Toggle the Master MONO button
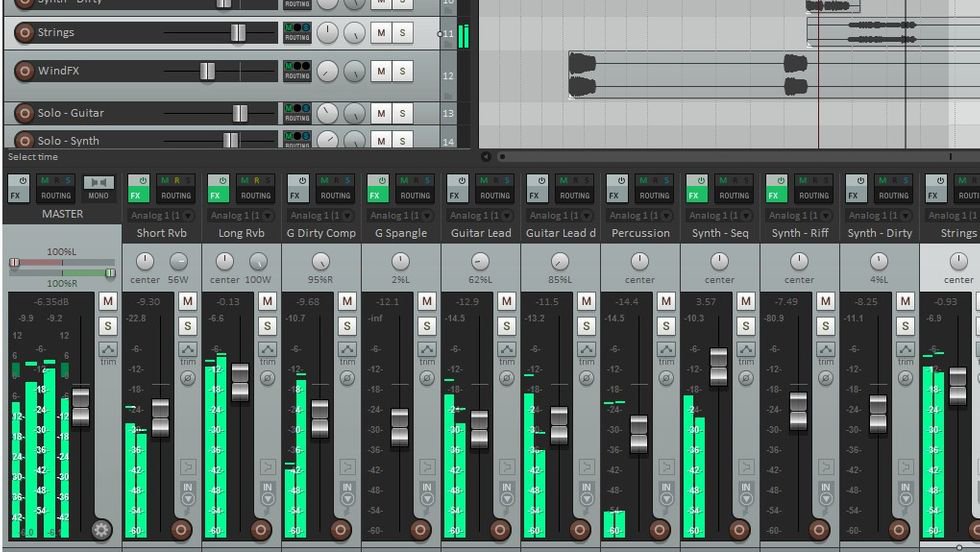This screenshot has width=980, height=552. (x=98, y=188)
